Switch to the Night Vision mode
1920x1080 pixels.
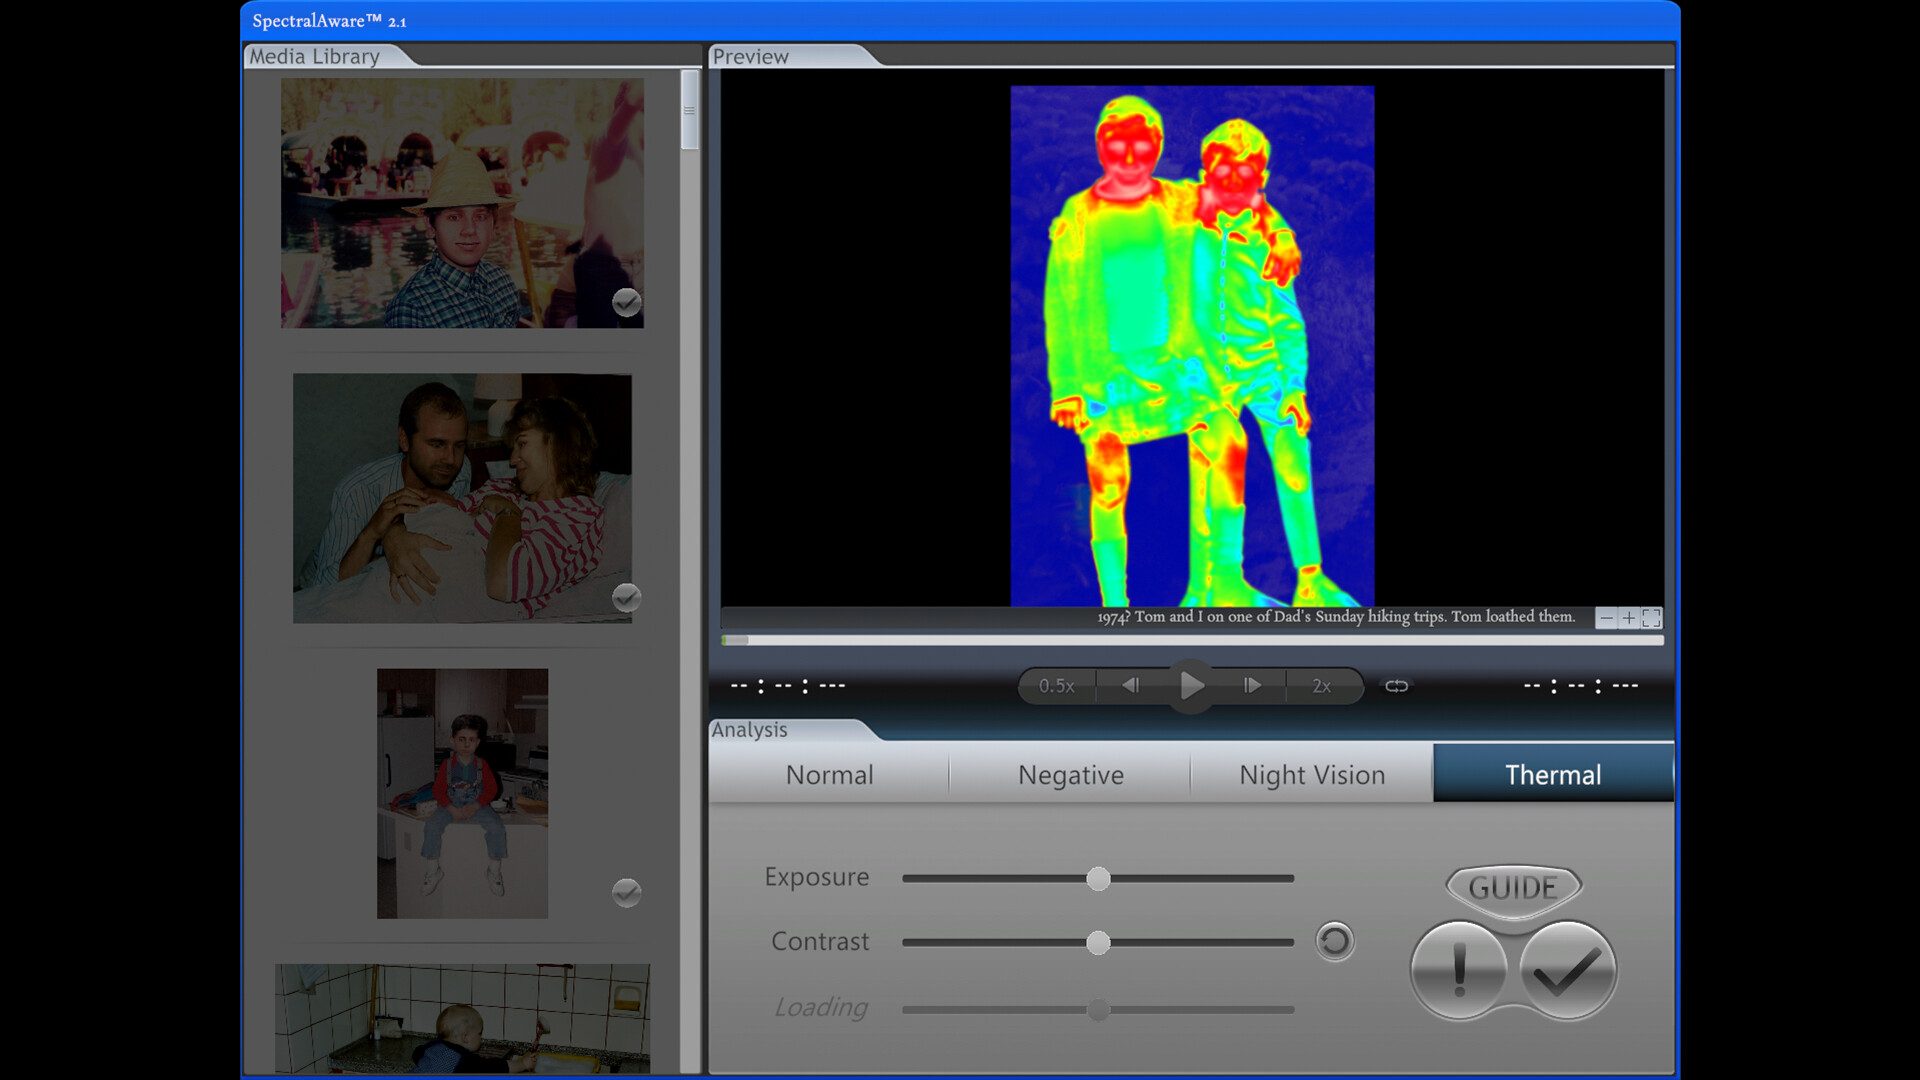[1311, 774]
